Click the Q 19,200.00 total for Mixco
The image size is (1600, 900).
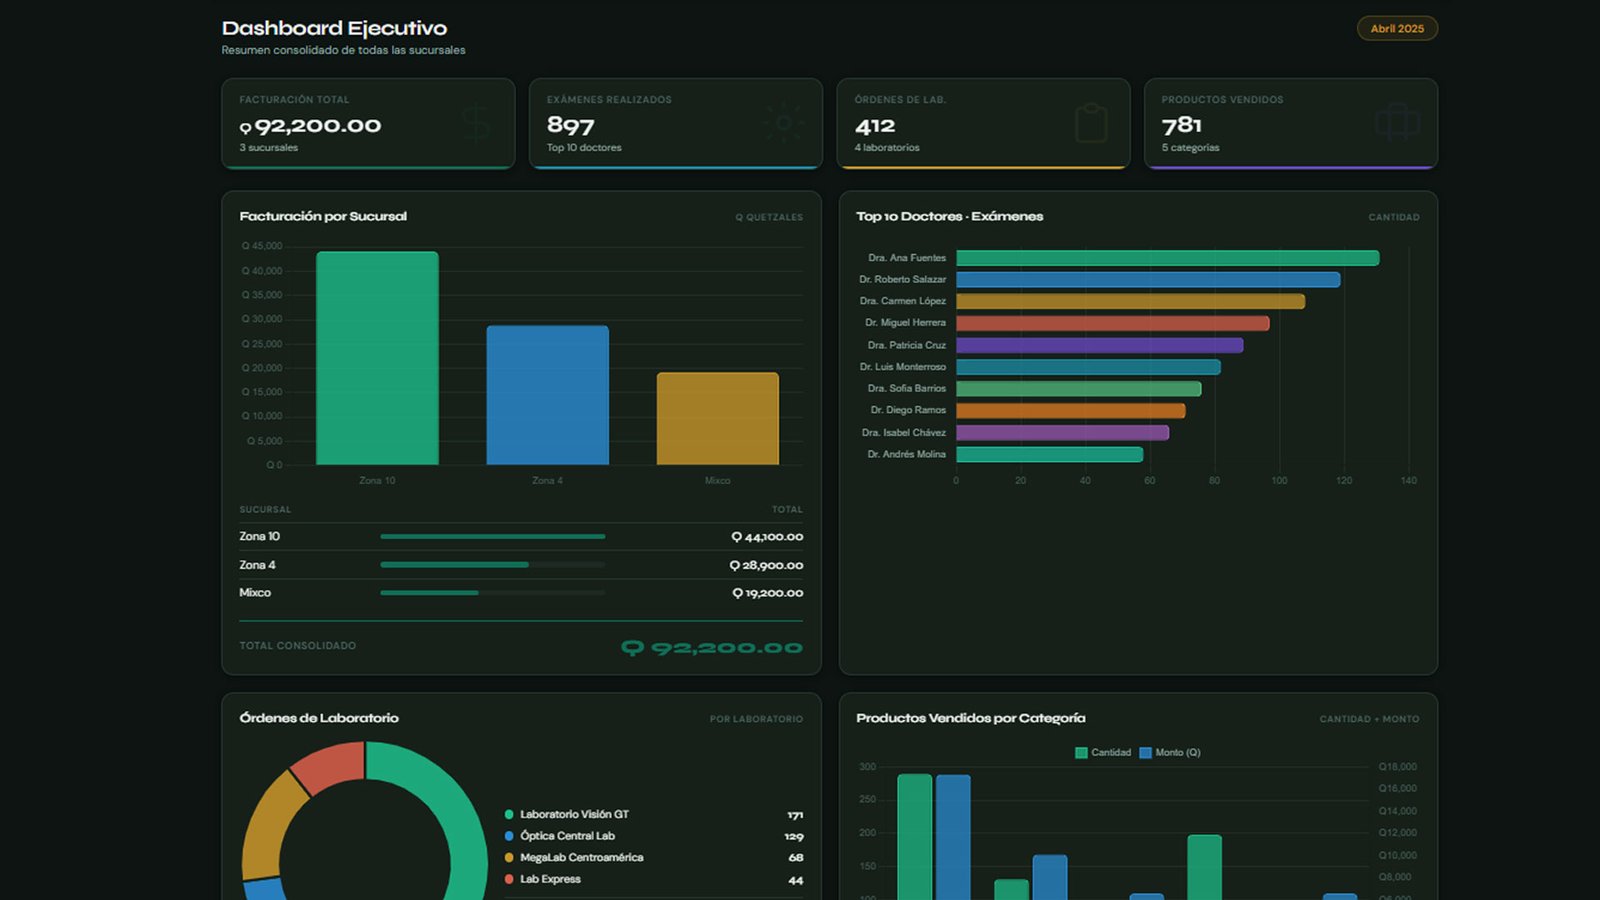tap(767, 593)
